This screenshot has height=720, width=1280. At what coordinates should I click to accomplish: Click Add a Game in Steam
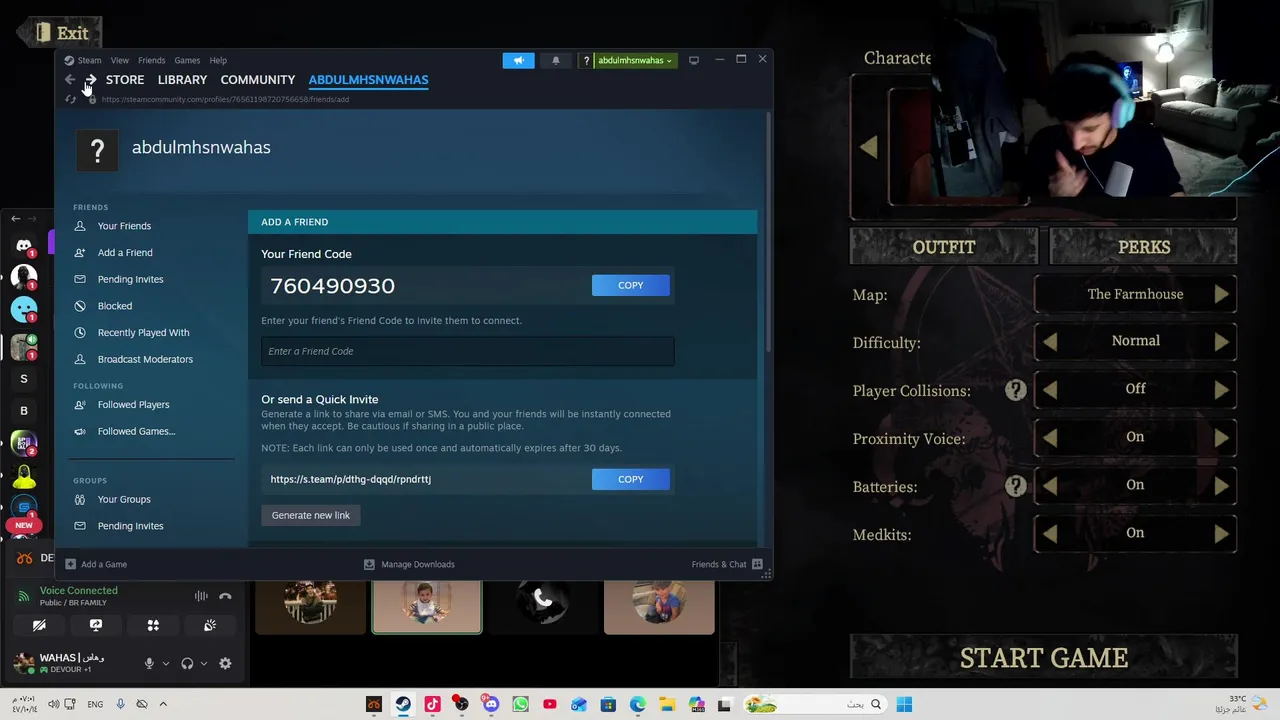96,564
